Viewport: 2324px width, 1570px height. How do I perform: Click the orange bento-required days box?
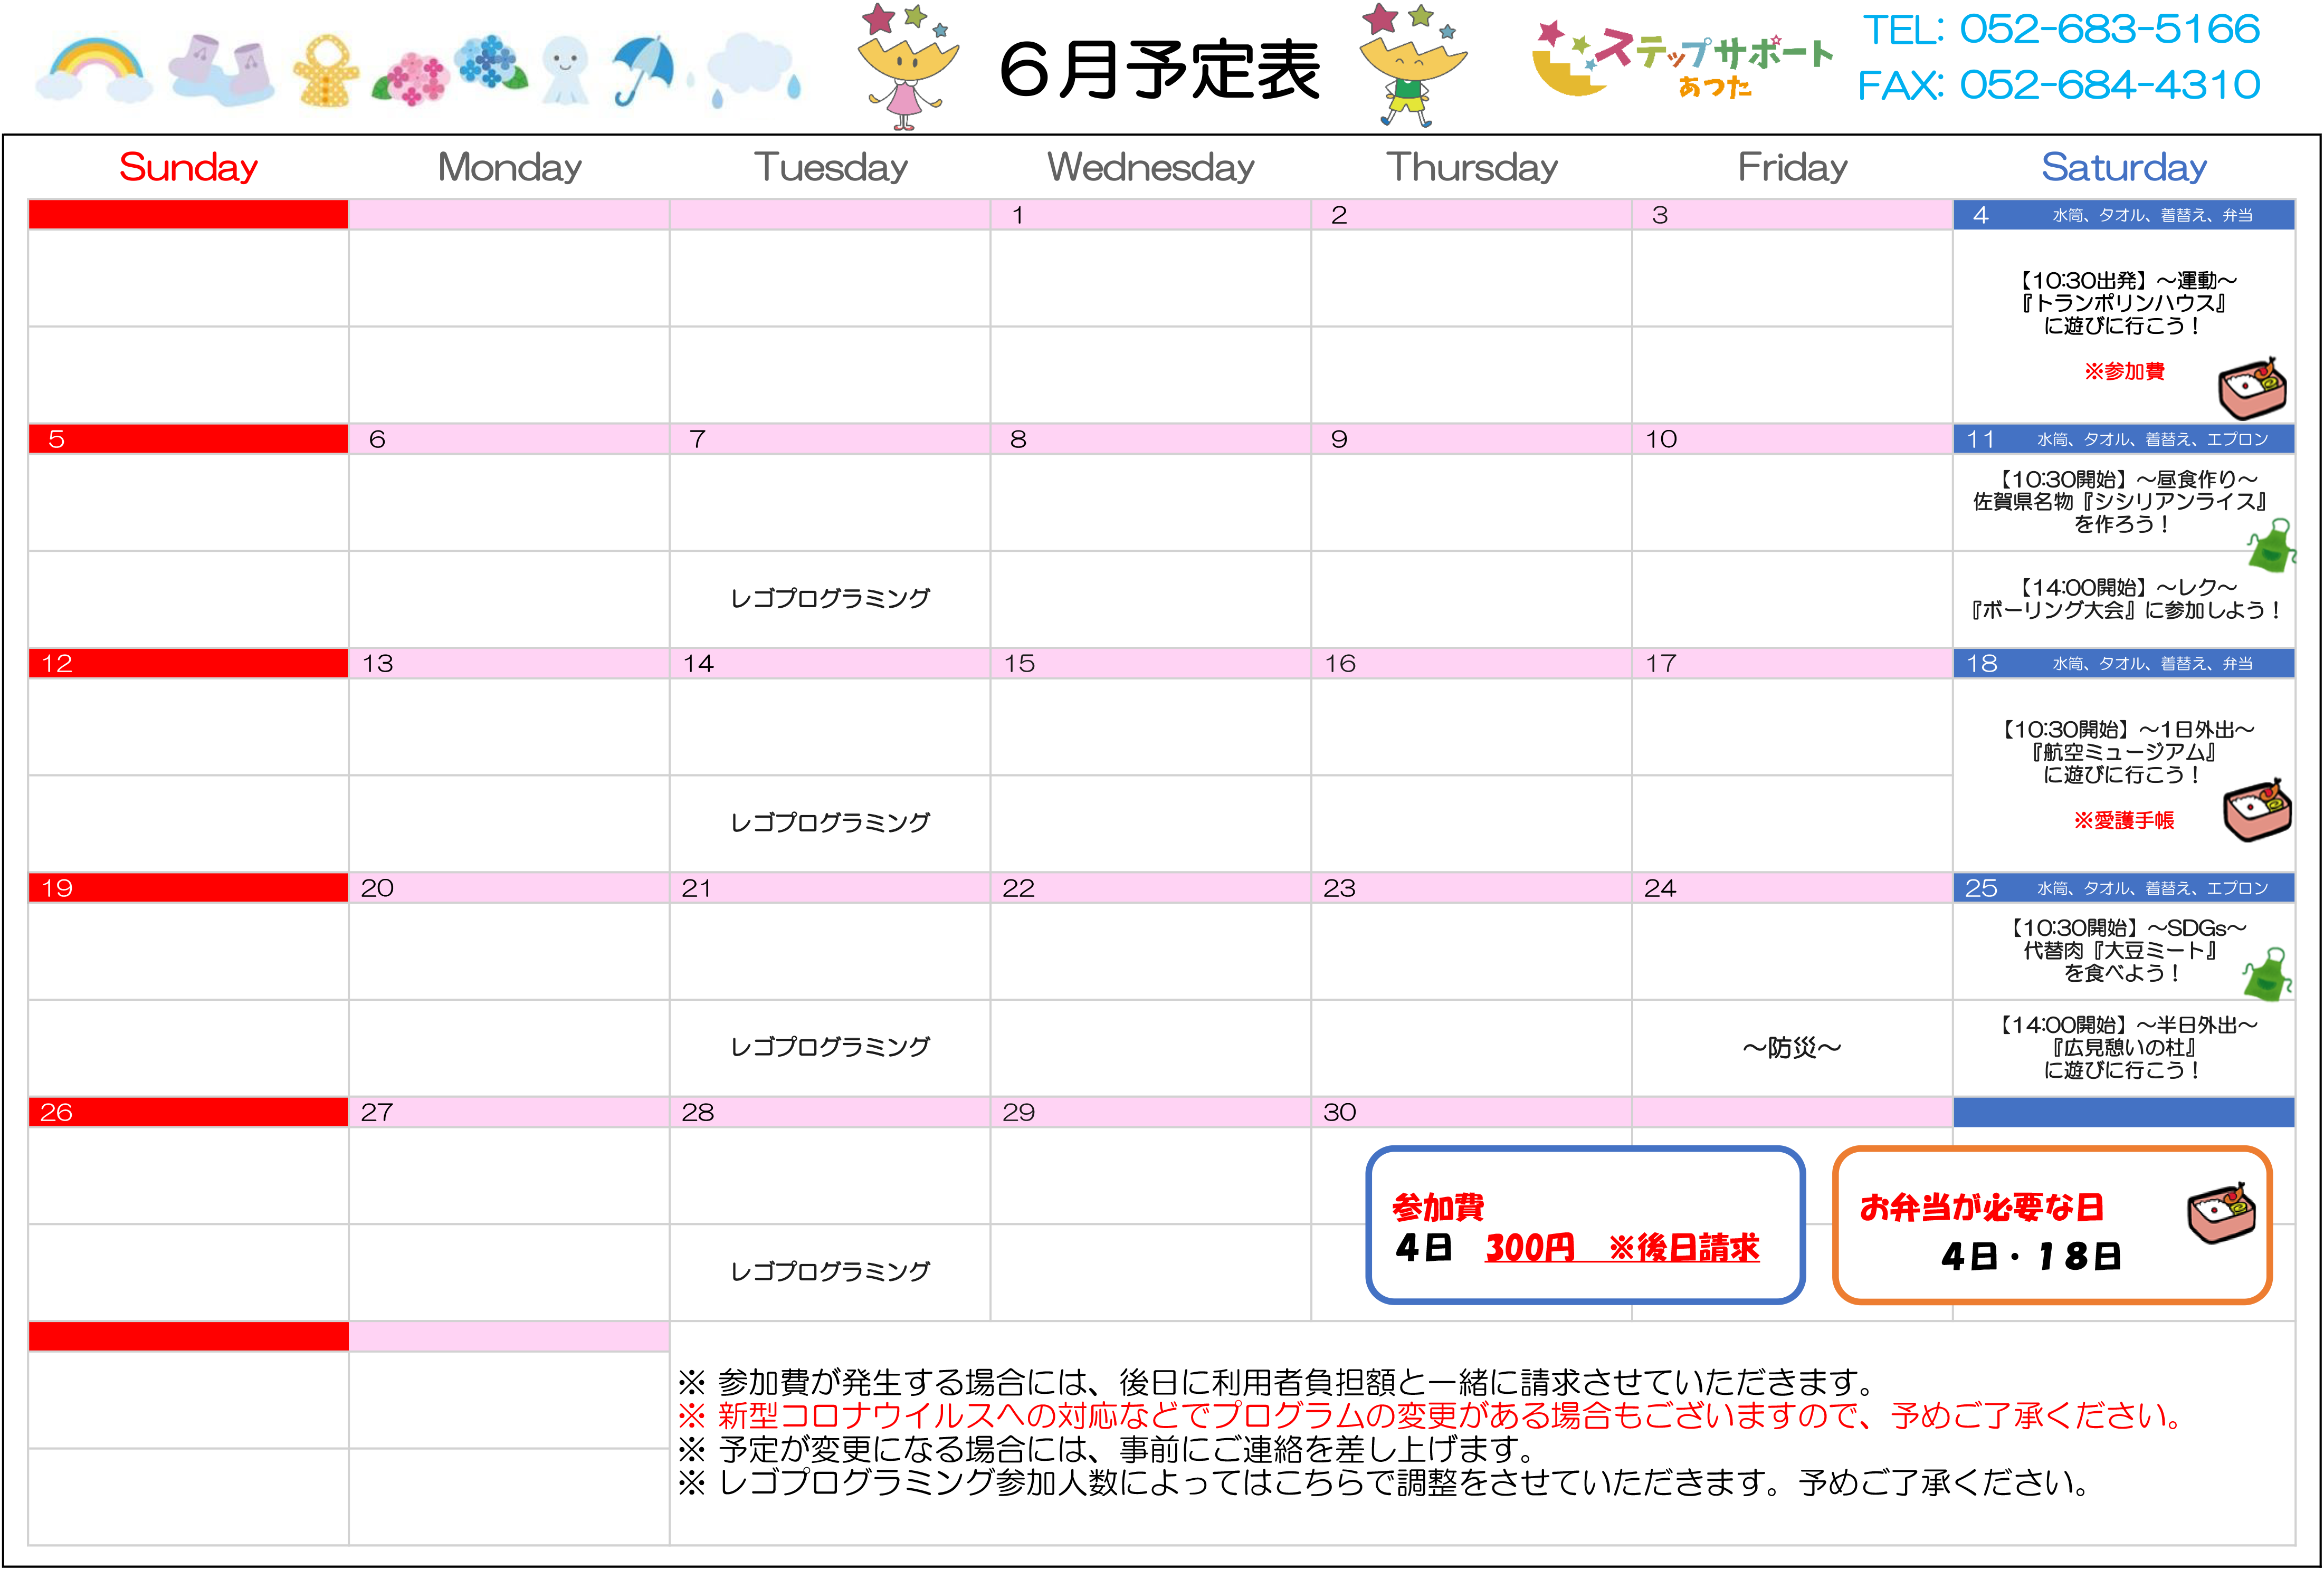2052,1225
